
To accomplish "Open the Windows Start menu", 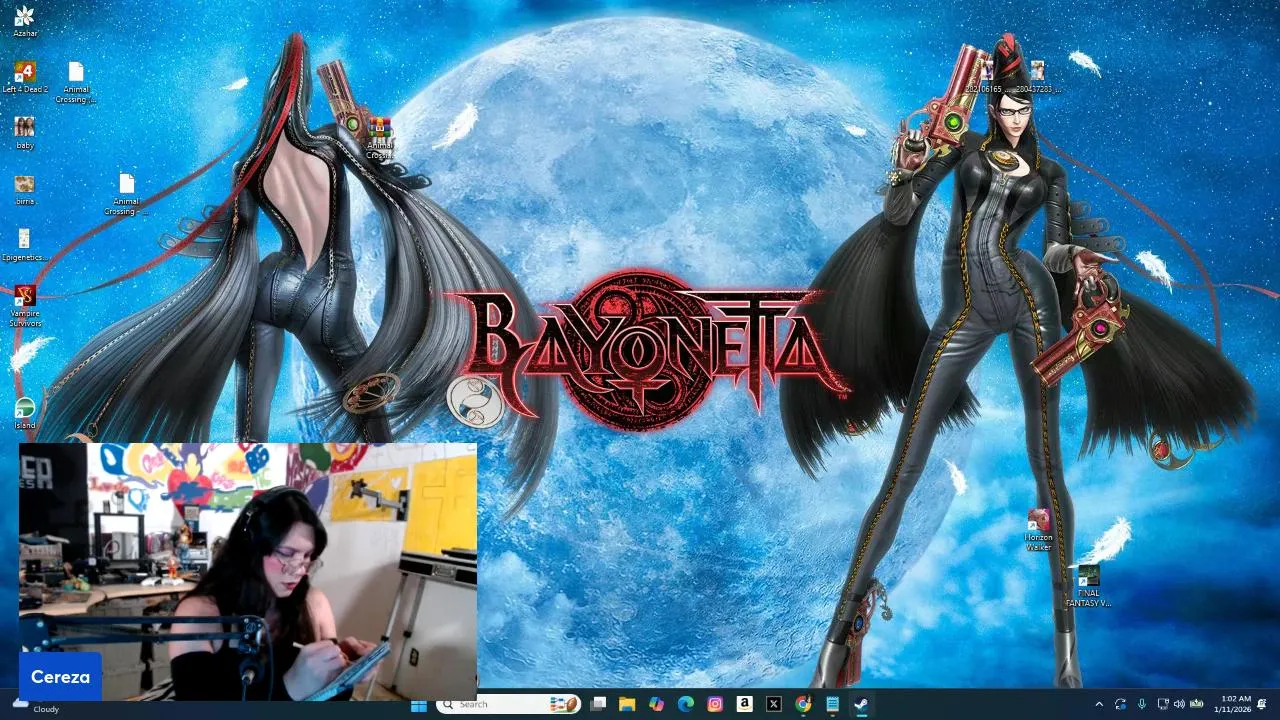I will 419,704.
